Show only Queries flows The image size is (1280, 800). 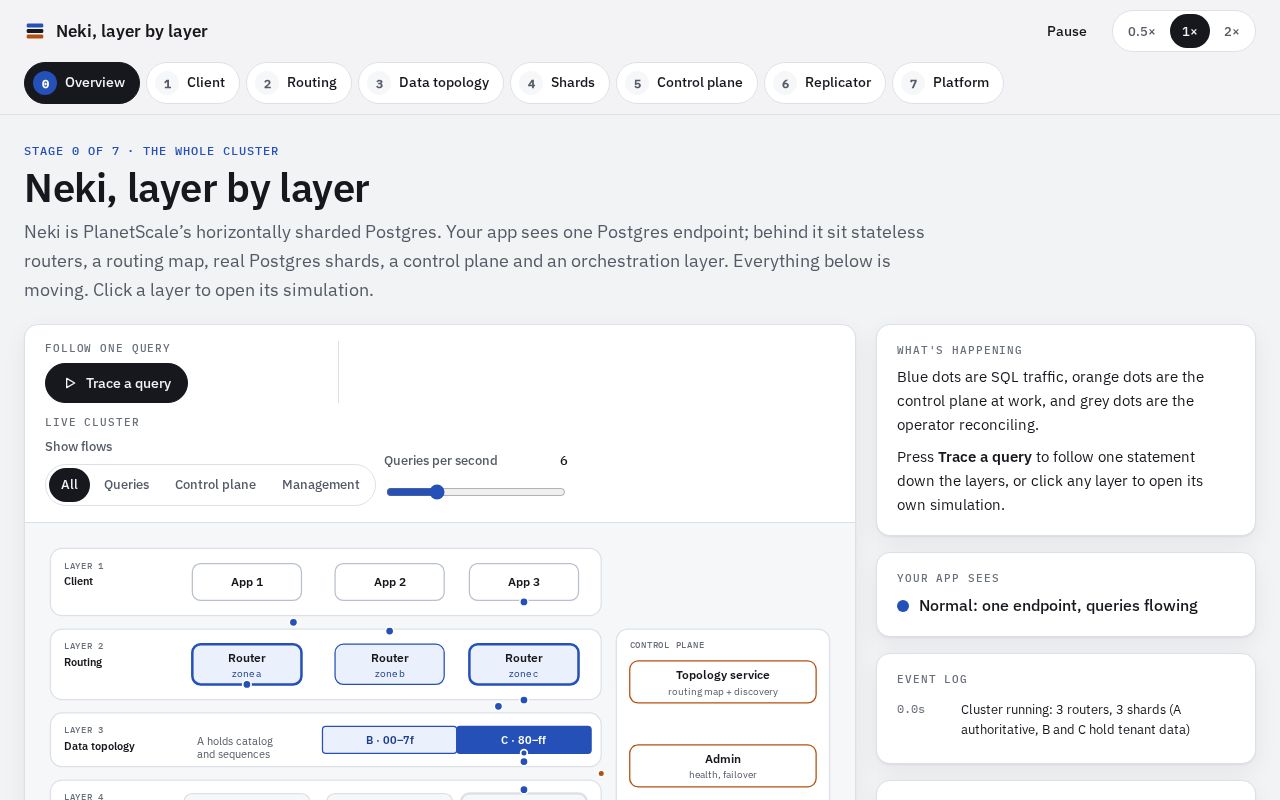(x=127, y=485)
